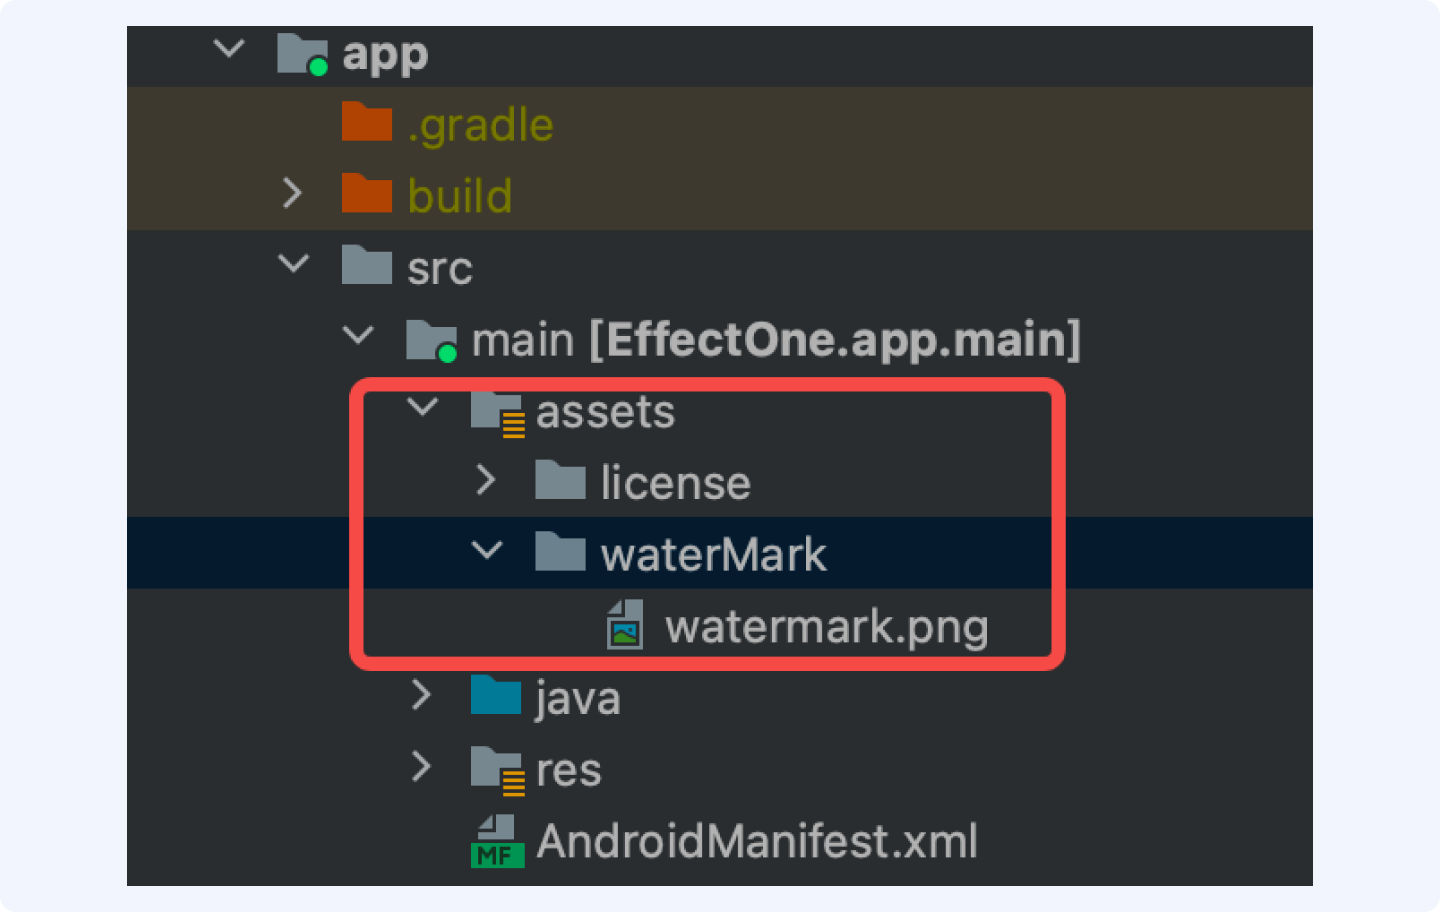
Task: Click the AndroidManifest MF file icon
Action: pos(497,841)
